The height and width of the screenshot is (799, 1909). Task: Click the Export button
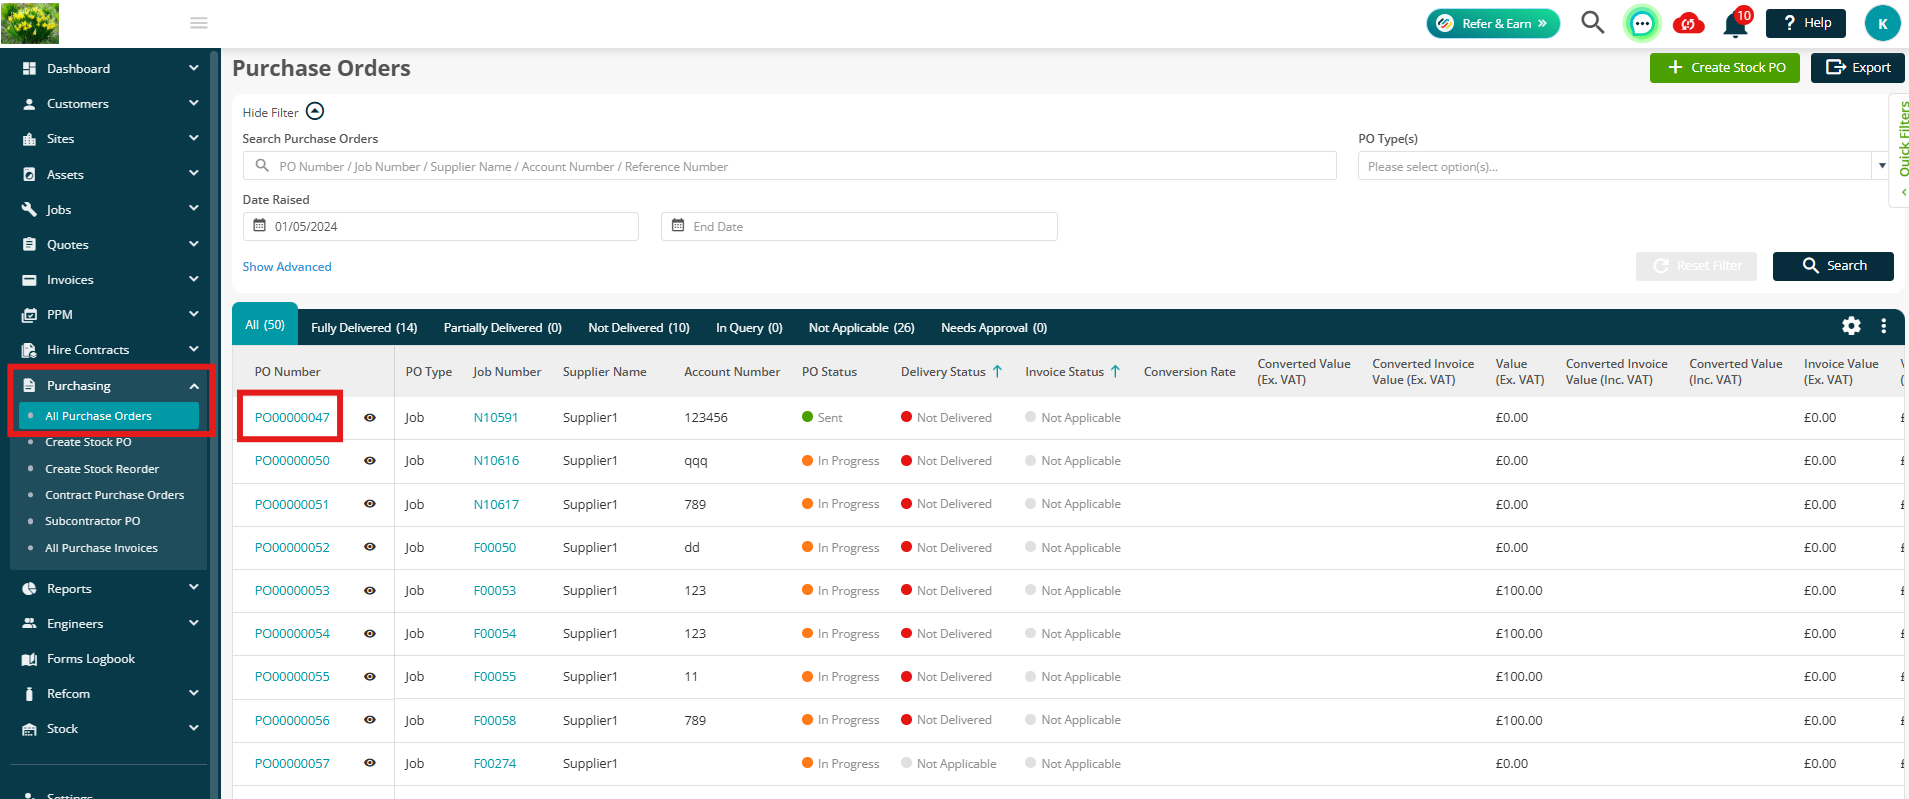pyautogui.click(x=1858, y=67)
